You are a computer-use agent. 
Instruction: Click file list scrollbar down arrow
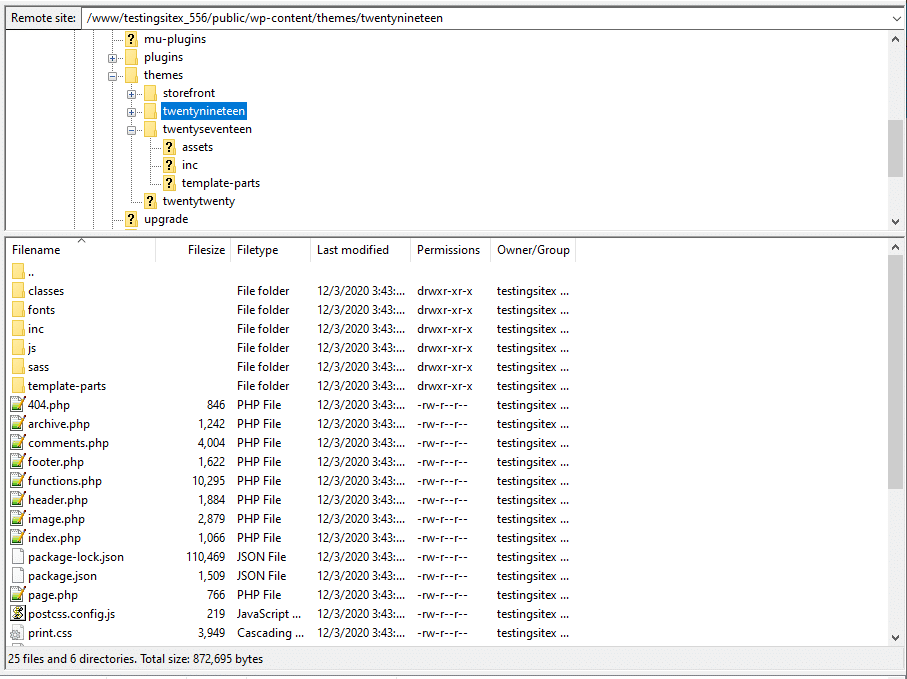(x=895, y=638)
